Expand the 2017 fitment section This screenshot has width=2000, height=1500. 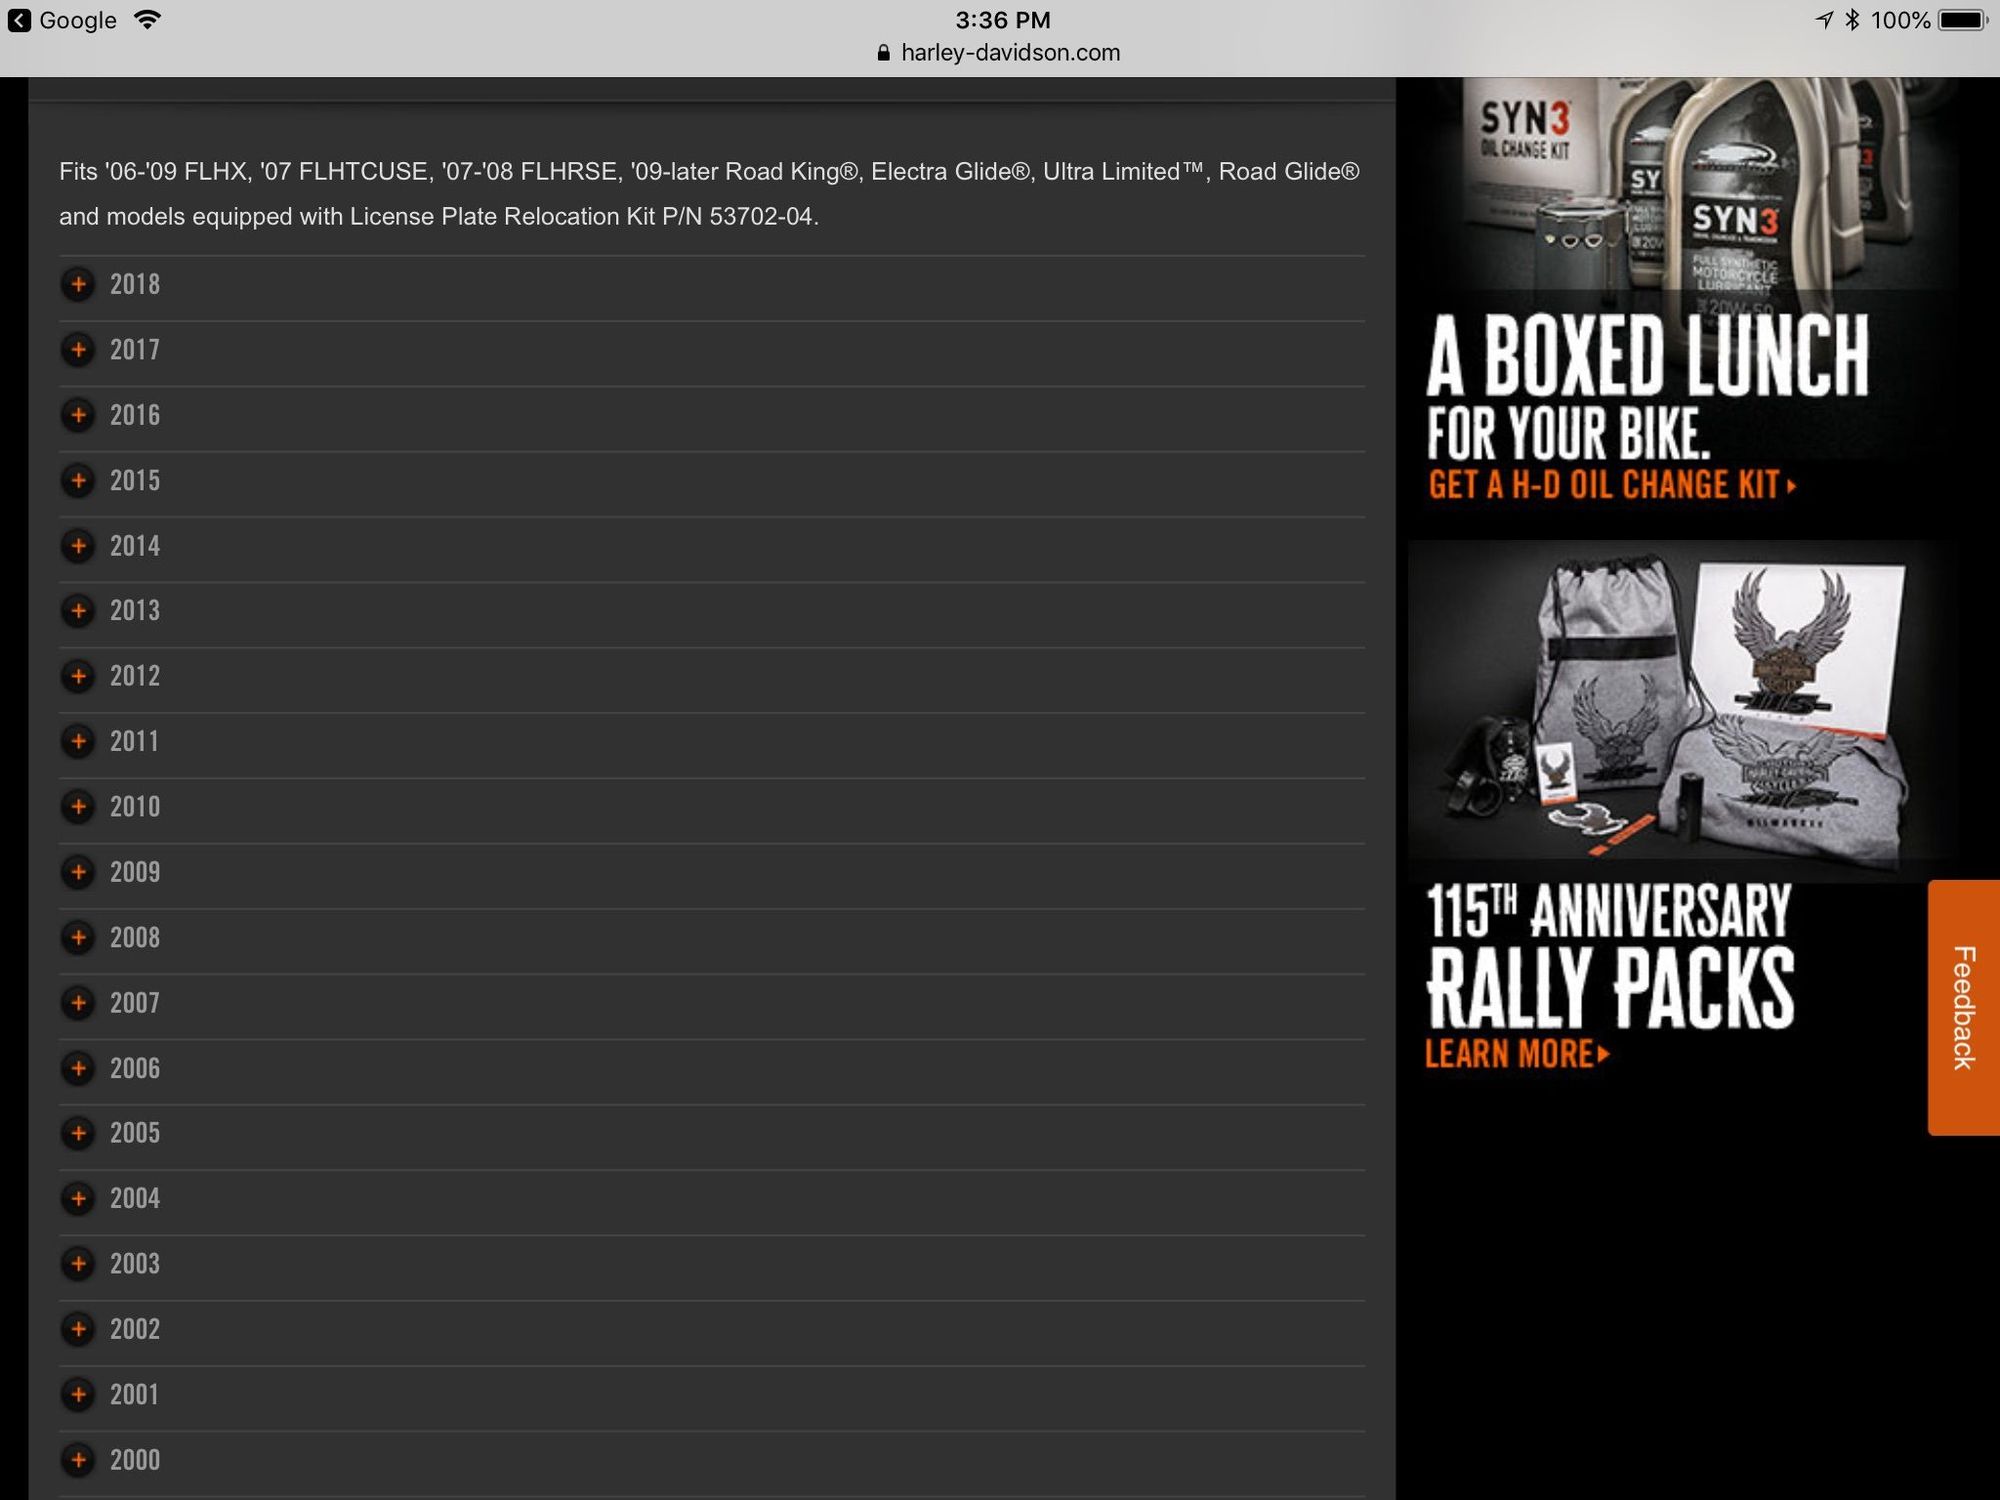pos(135,350)
